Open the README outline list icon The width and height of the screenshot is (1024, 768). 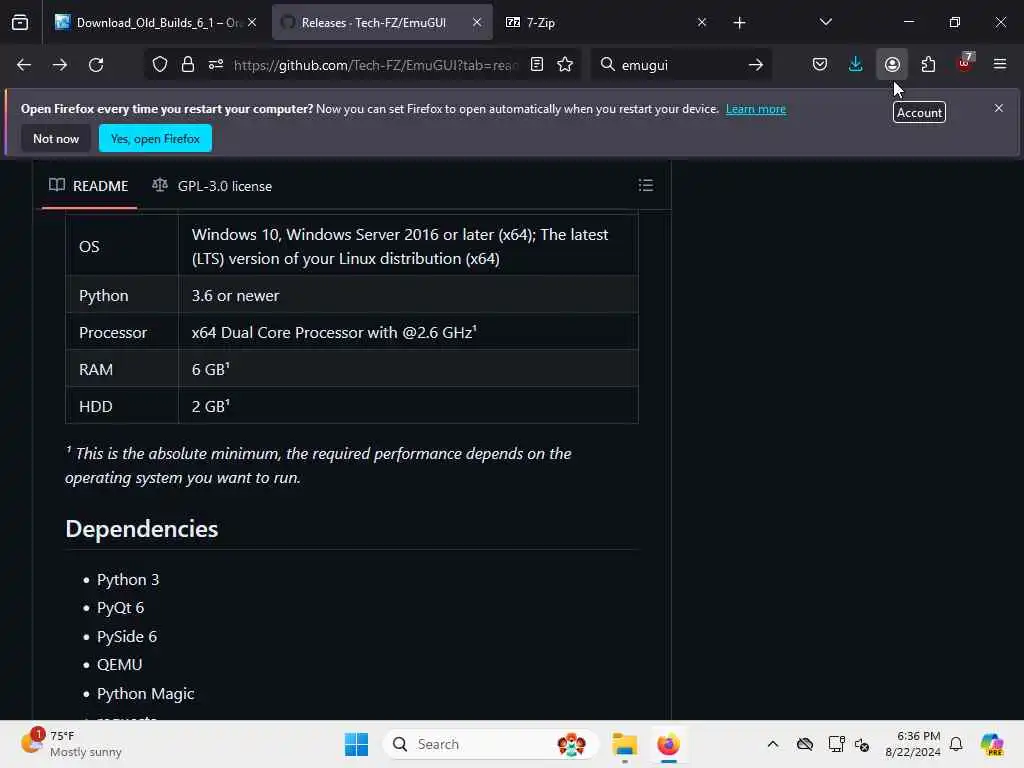[646, 185]
